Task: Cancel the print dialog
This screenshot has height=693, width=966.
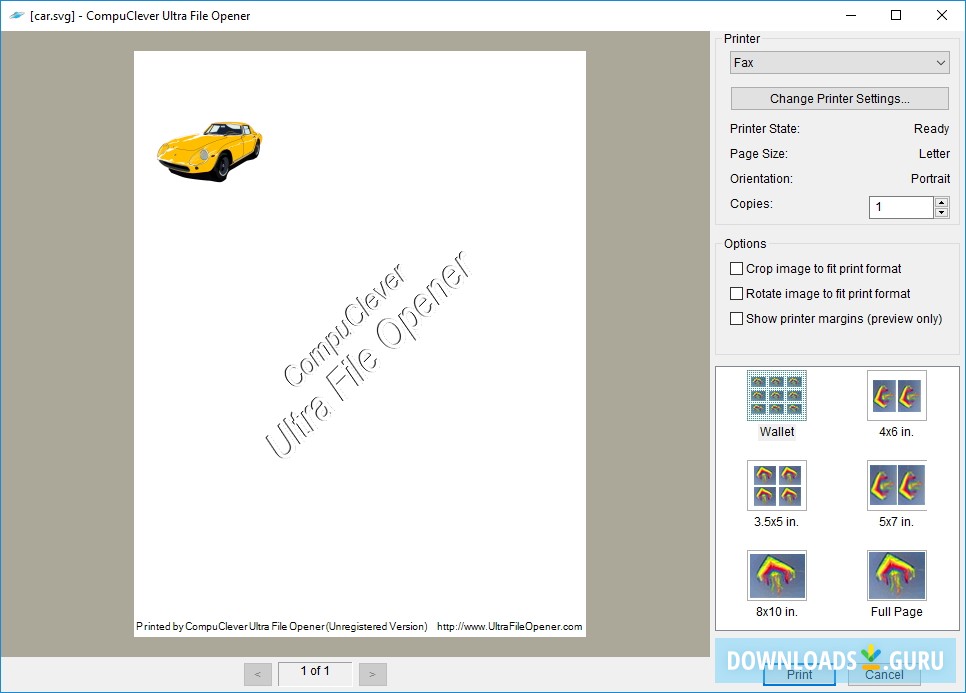Action: click(x=884, y=675)
